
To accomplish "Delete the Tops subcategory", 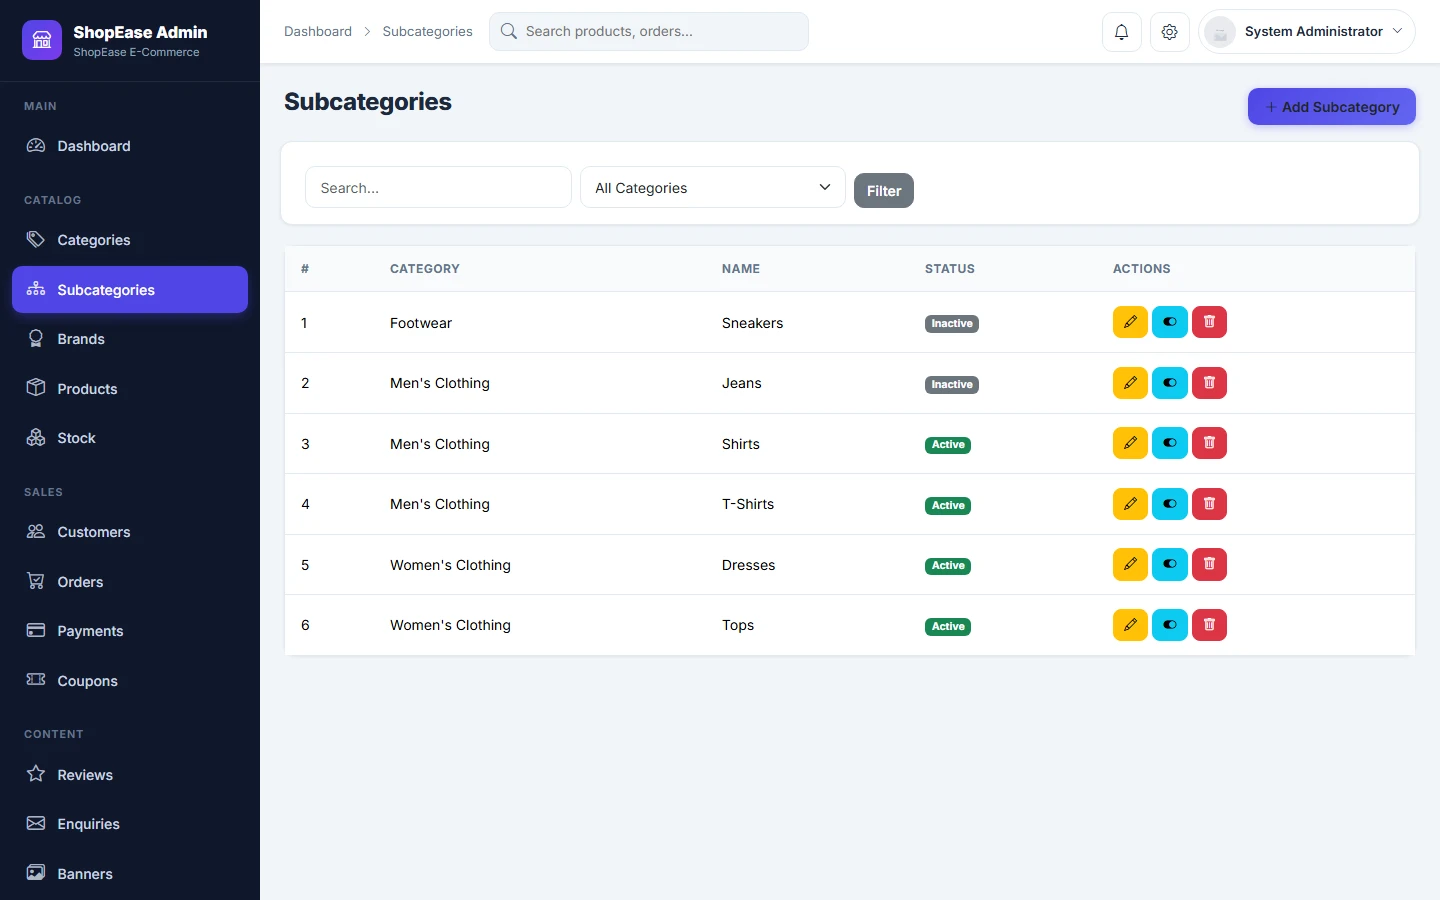I will tap(1209, 625).
